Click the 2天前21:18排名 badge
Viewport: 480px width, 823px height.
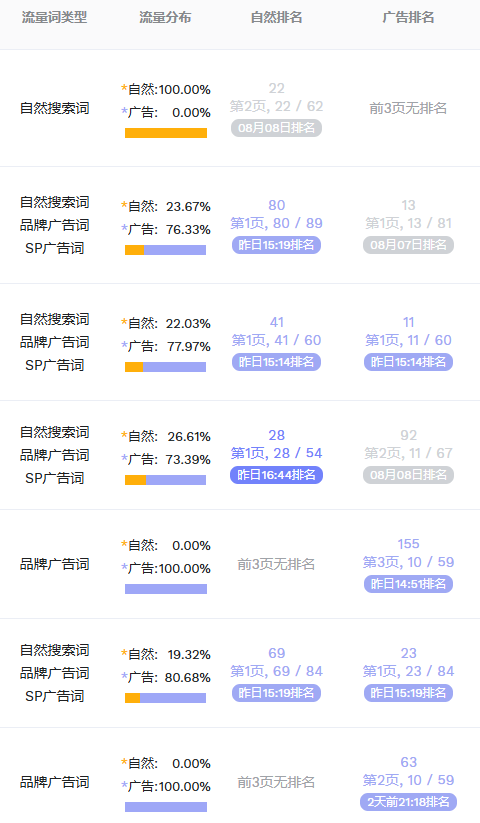tap(408, 802)
